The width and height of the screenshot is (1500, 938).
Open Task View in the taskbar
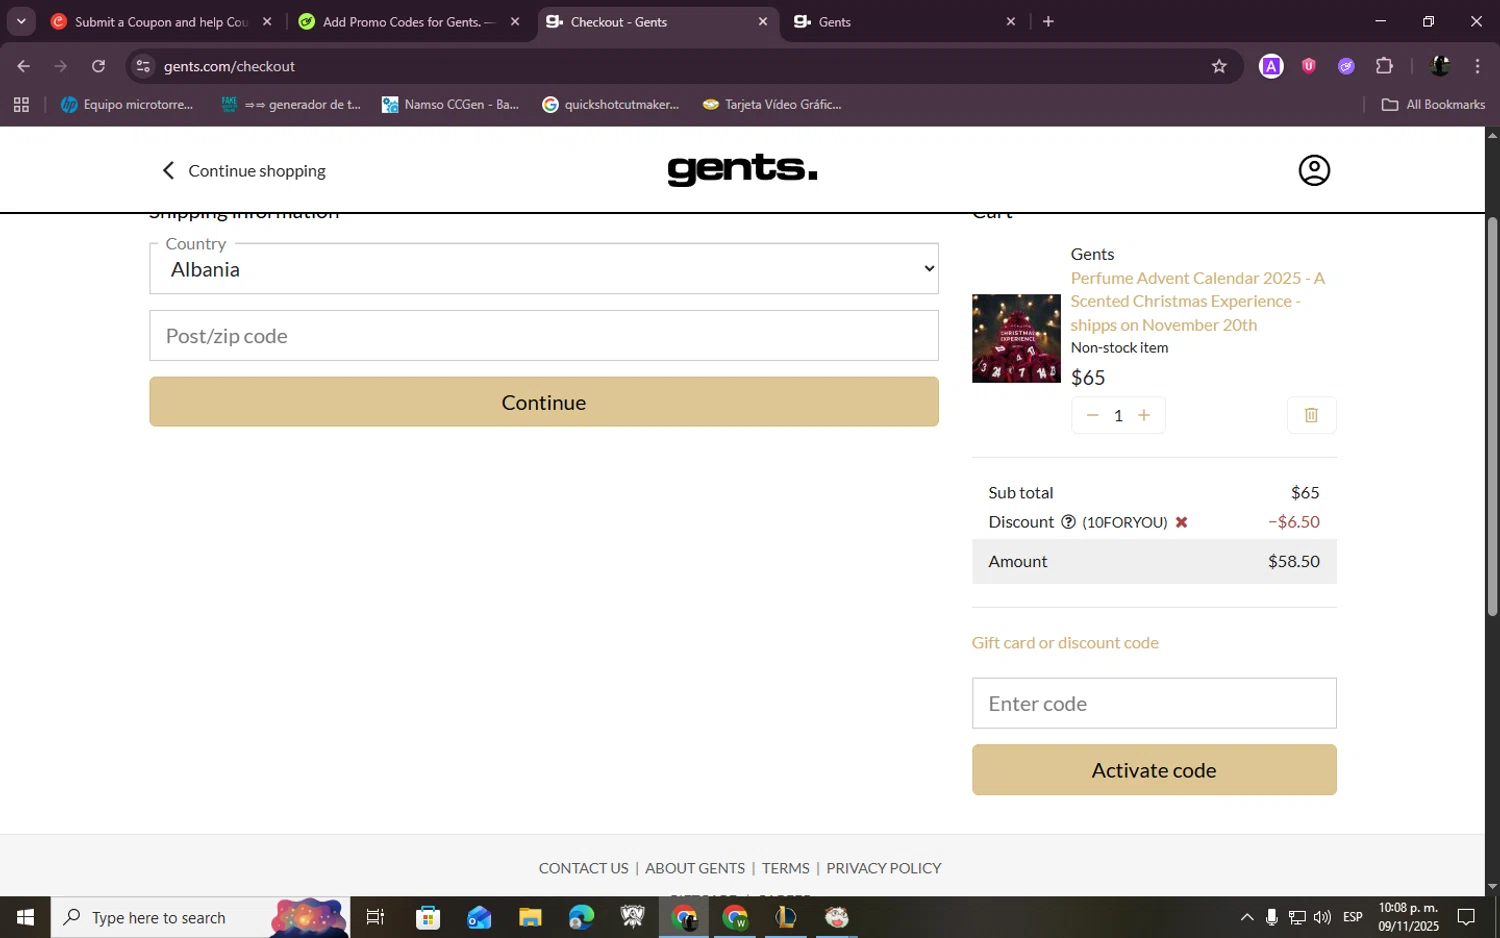(x=375, y=917)
